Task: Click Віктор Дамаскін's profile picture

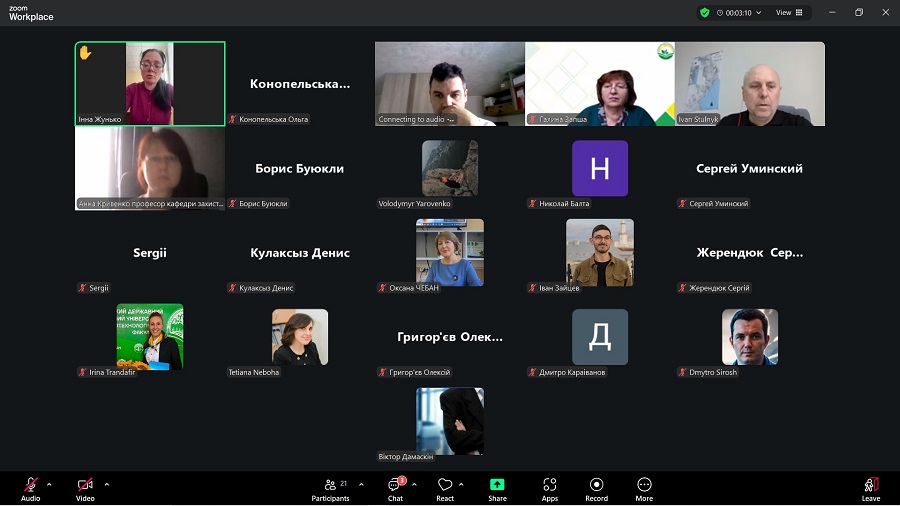Action: (x=450, y=421)
